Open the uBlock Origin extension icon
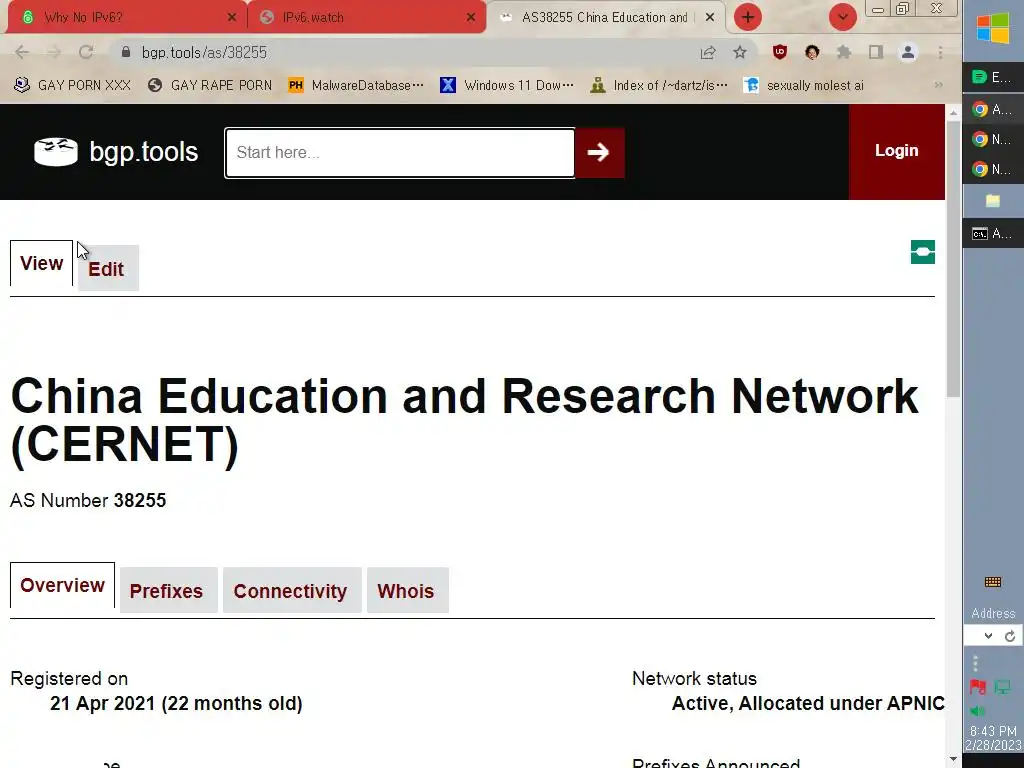Screen dimensions: 1024x768 780,52
